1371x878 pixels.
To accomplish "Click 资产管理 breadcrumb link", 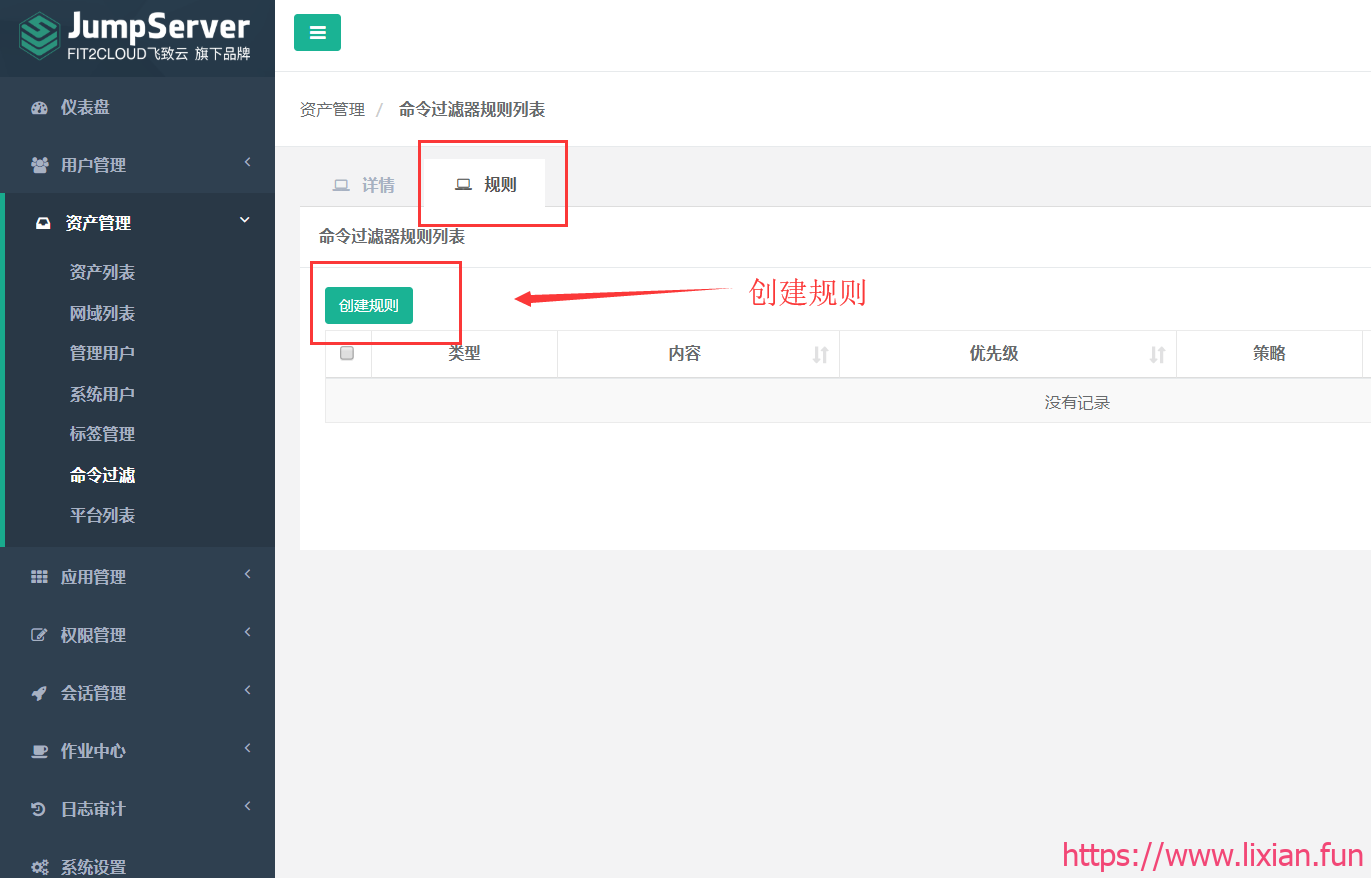I will coord(332,110).
